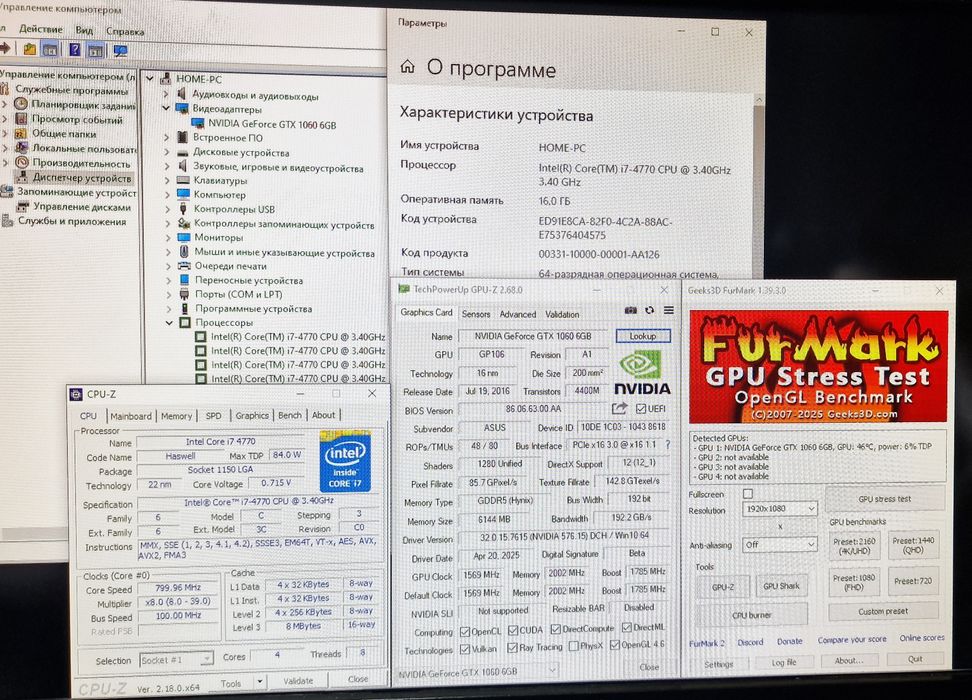Open the GPU-Z hamburger menu icon

point(669,310)
